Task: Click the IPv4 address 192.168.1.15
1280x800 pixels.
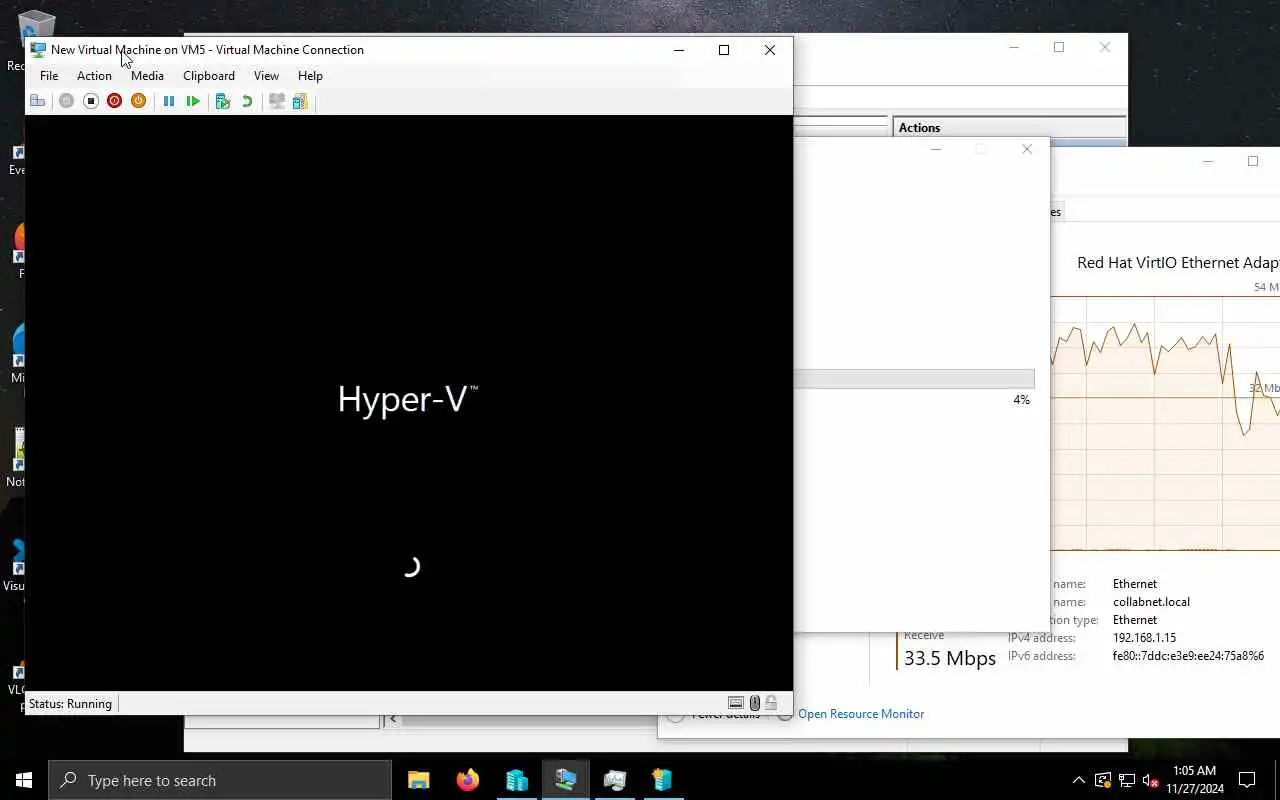Action: [x=1144, y=638]
